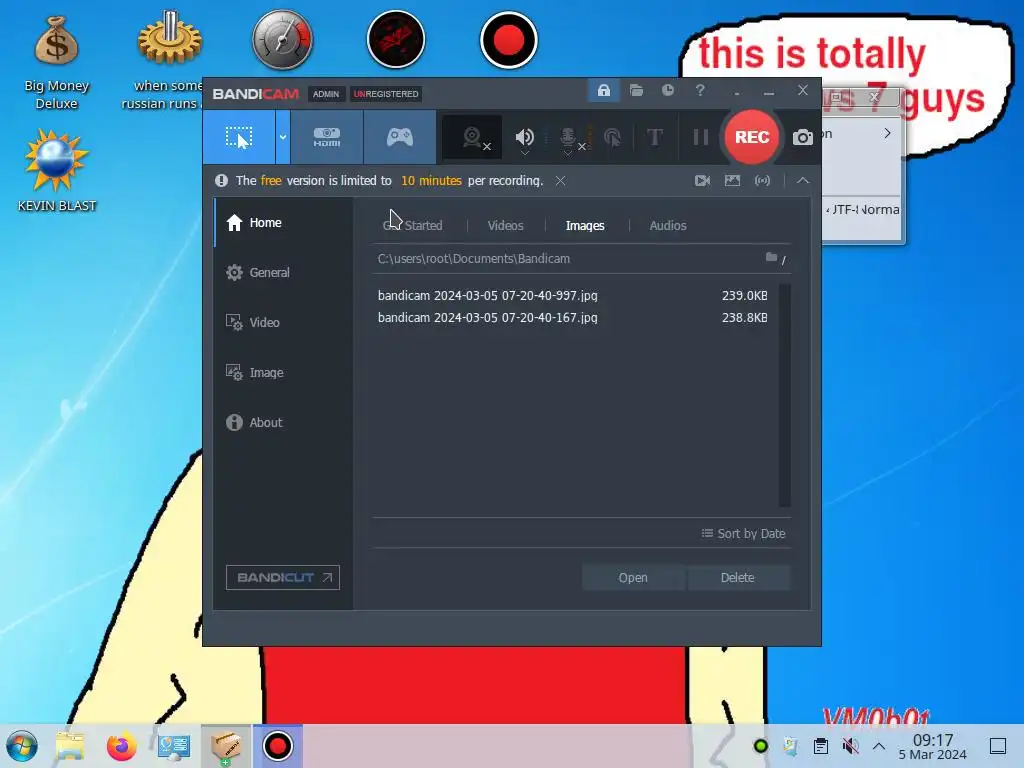This screenshot has height=768, width=1024.
Task: Click the folder icon next to the output path
Action: pyautogui.click(x=771, y=257)
